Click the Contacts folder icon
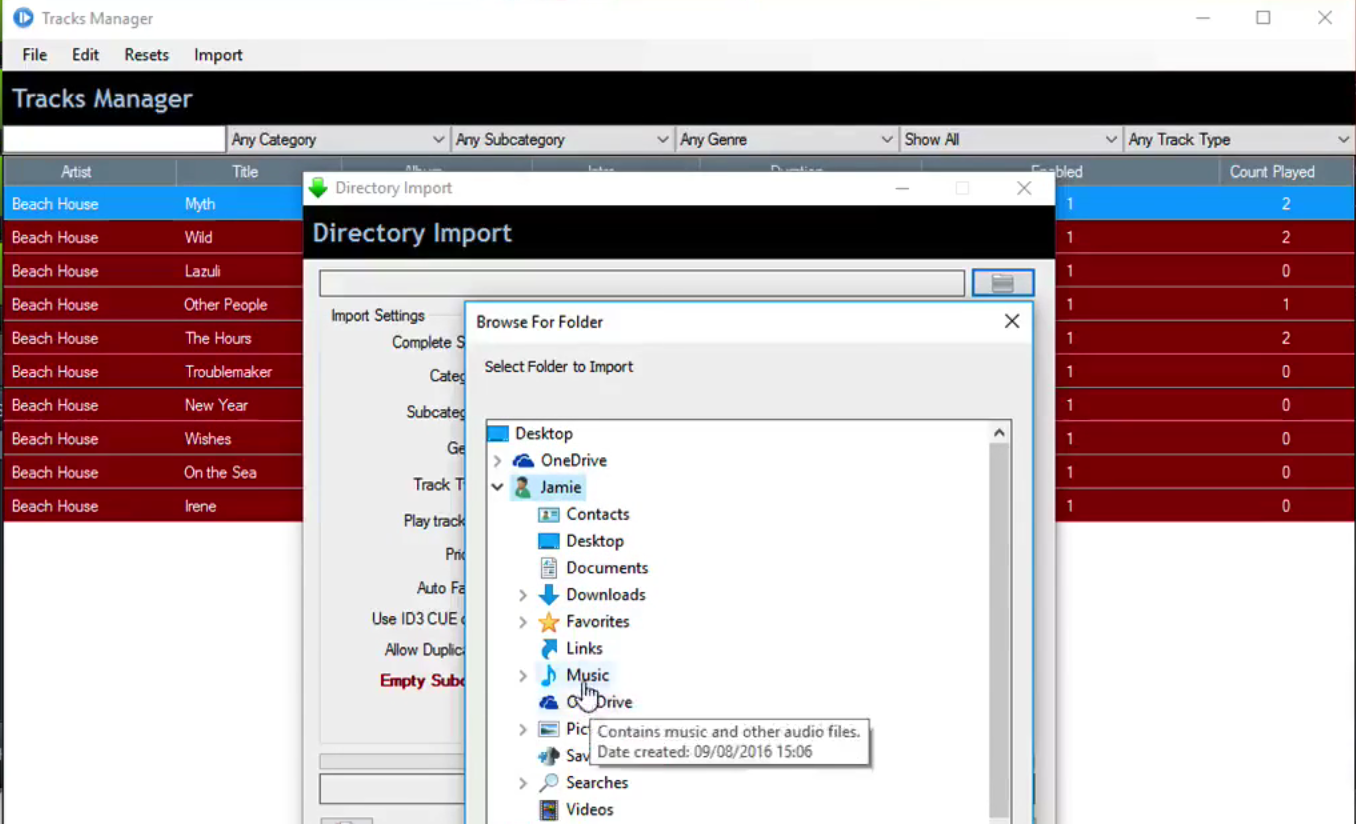This screenshot has width=1356, height=824. [x=548, y=514]
